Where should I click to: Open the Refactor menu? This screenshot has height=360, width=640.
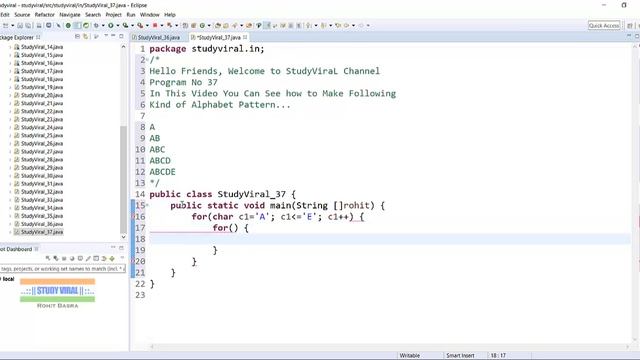(x=44, y=15)
